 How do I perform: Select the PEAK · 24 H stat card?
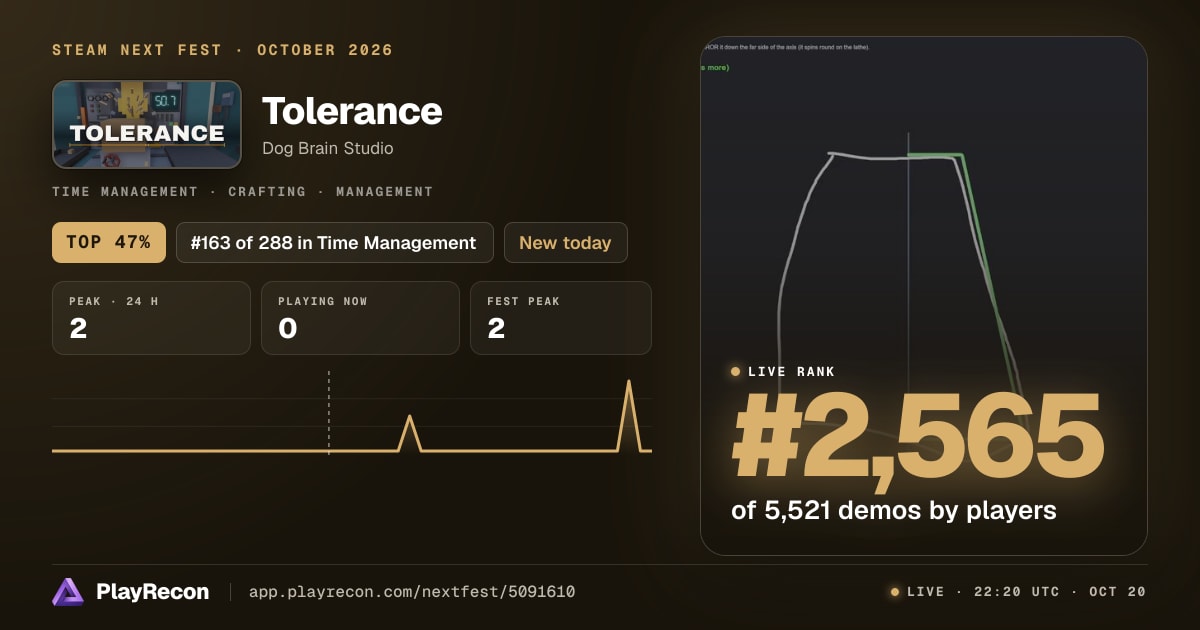(x=151, y=318)
